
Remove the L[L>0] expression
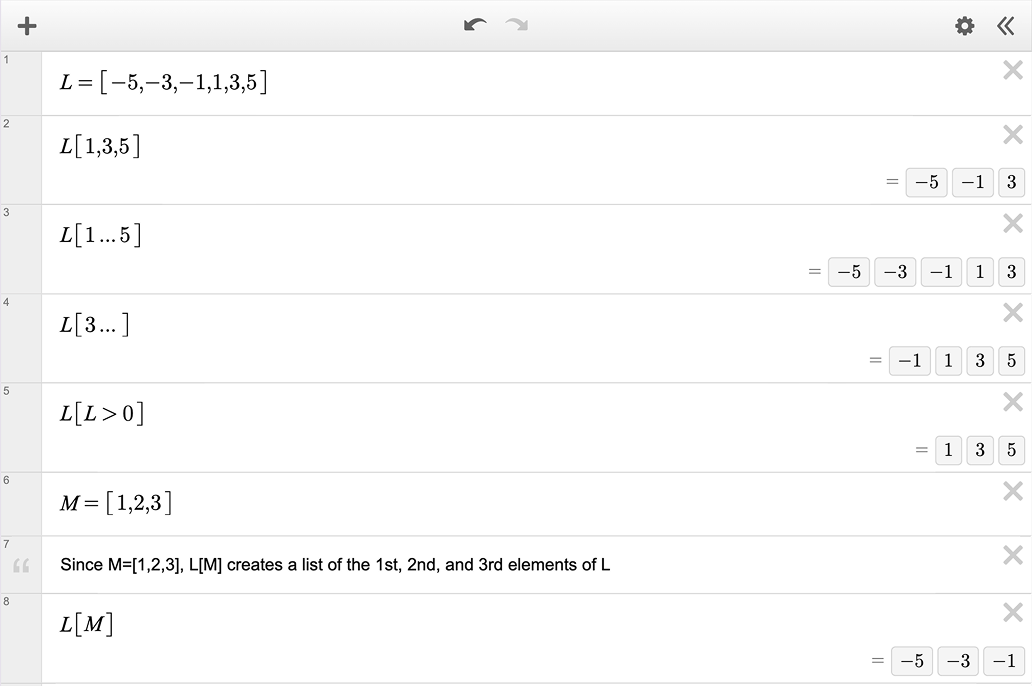coord(1012,402)
